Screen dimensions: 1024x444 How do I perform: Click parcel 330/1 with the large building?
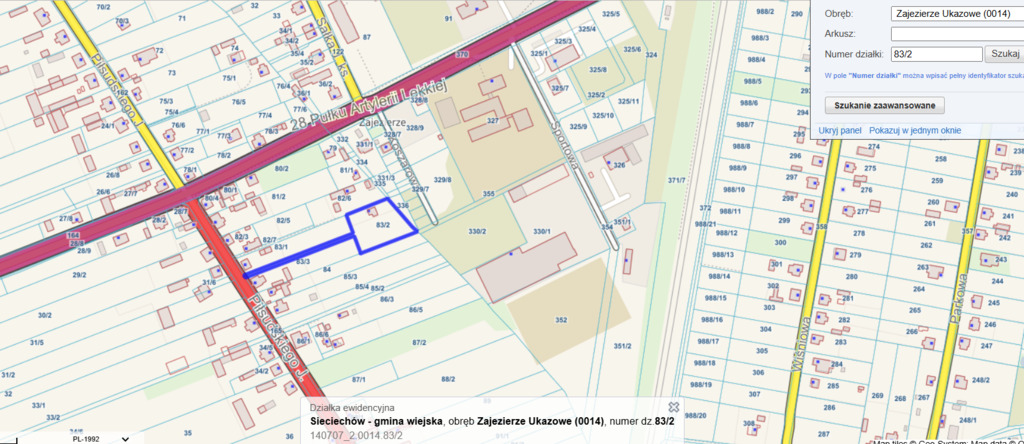[541, 232]
